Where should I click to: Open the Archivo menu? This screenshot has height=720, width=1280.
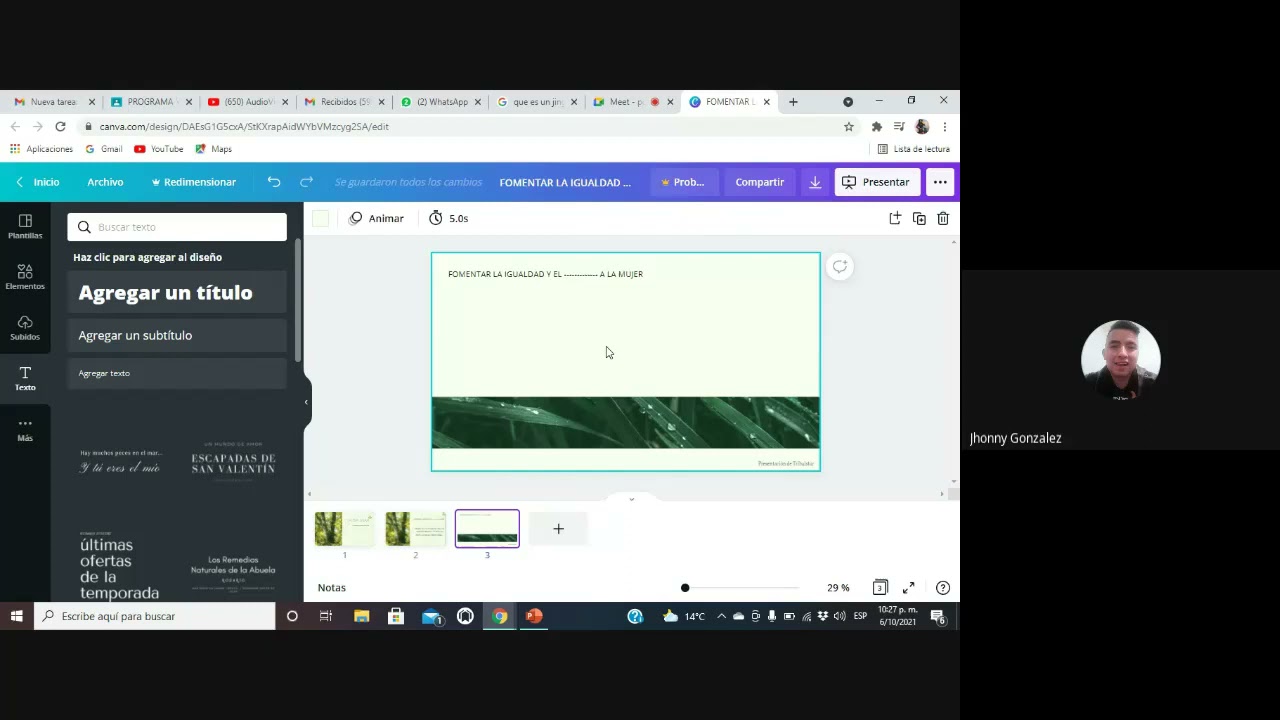point(105,182)
